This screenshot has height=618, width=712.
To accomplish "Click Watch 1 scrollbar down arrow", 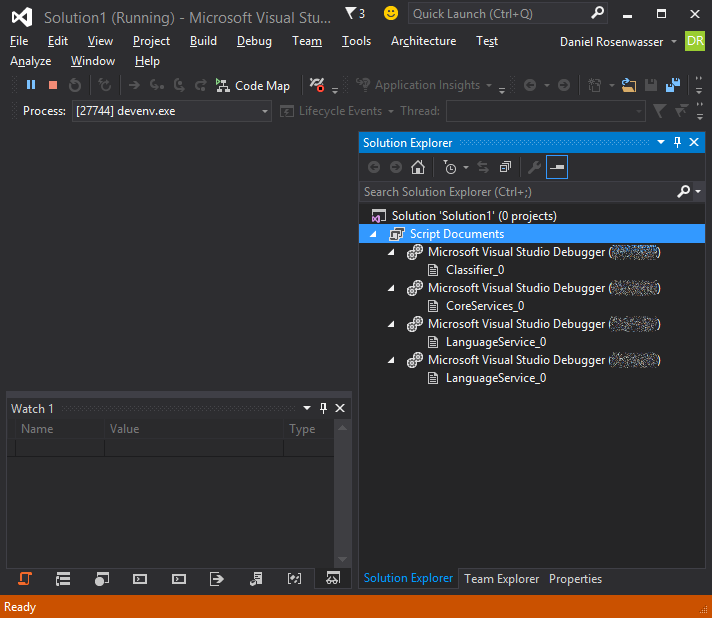I will 342,559.
